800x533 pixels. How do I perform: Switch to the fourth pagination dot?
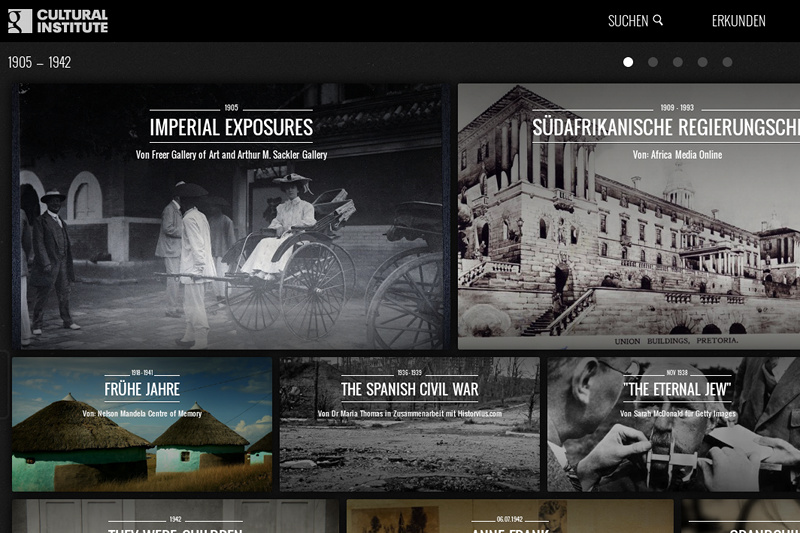(703, 62)
